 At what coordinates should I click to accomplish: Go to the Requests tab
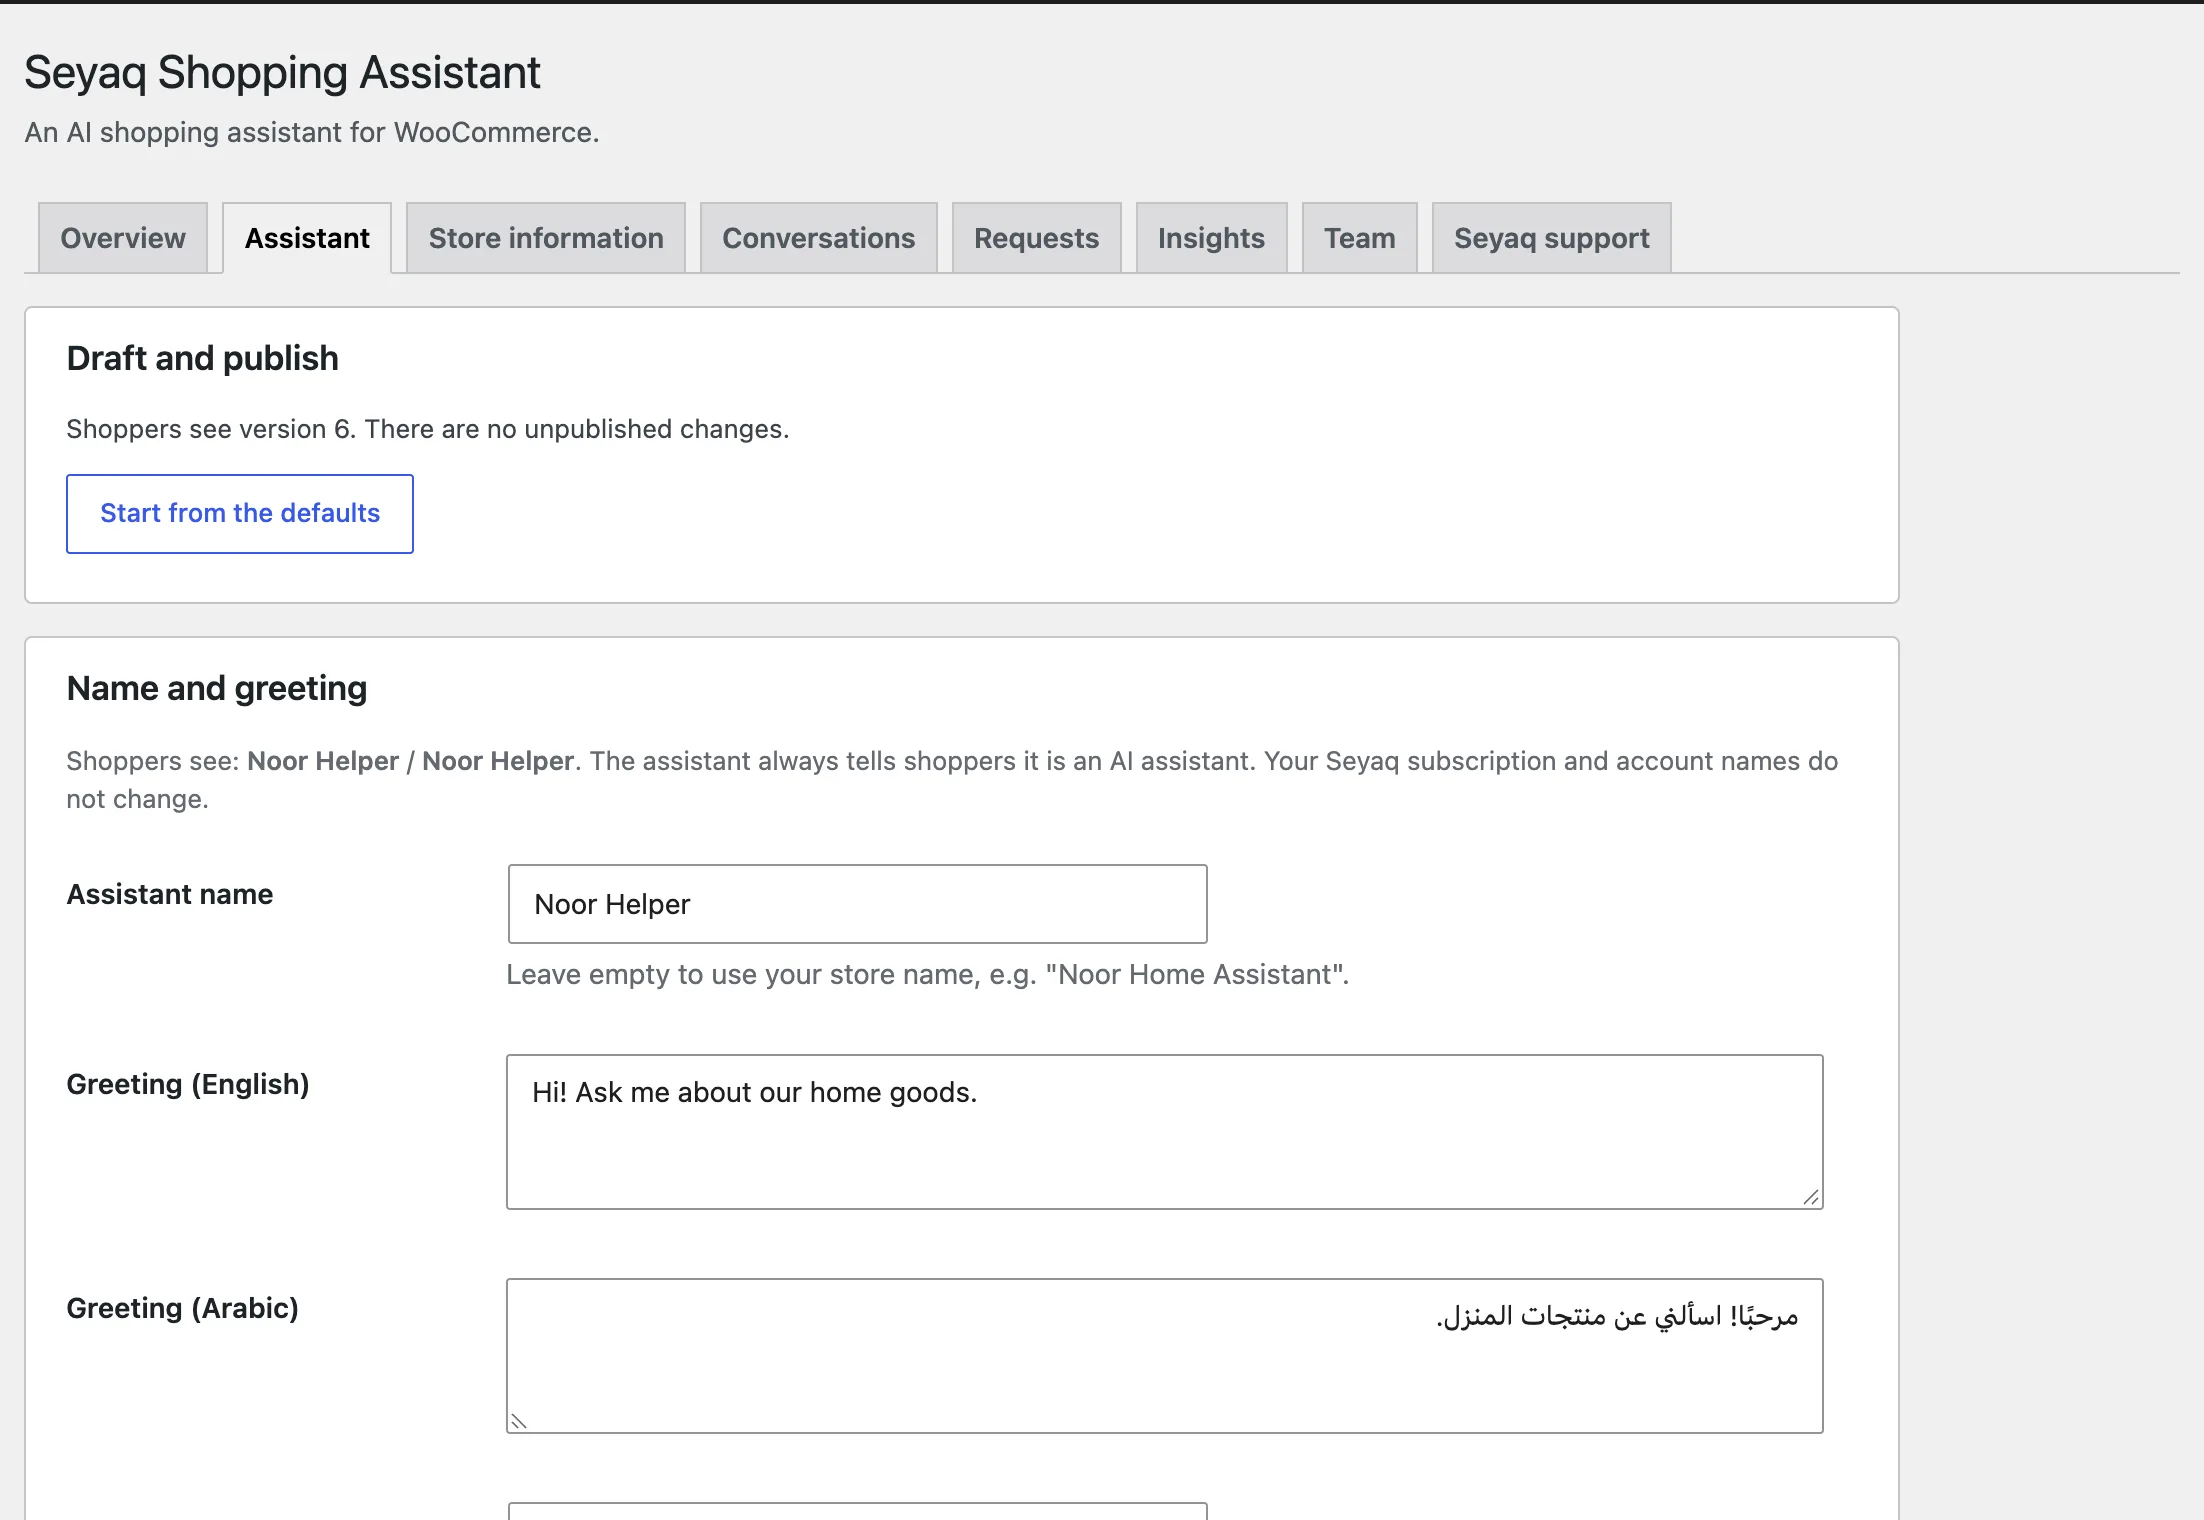pos(1037,238)
